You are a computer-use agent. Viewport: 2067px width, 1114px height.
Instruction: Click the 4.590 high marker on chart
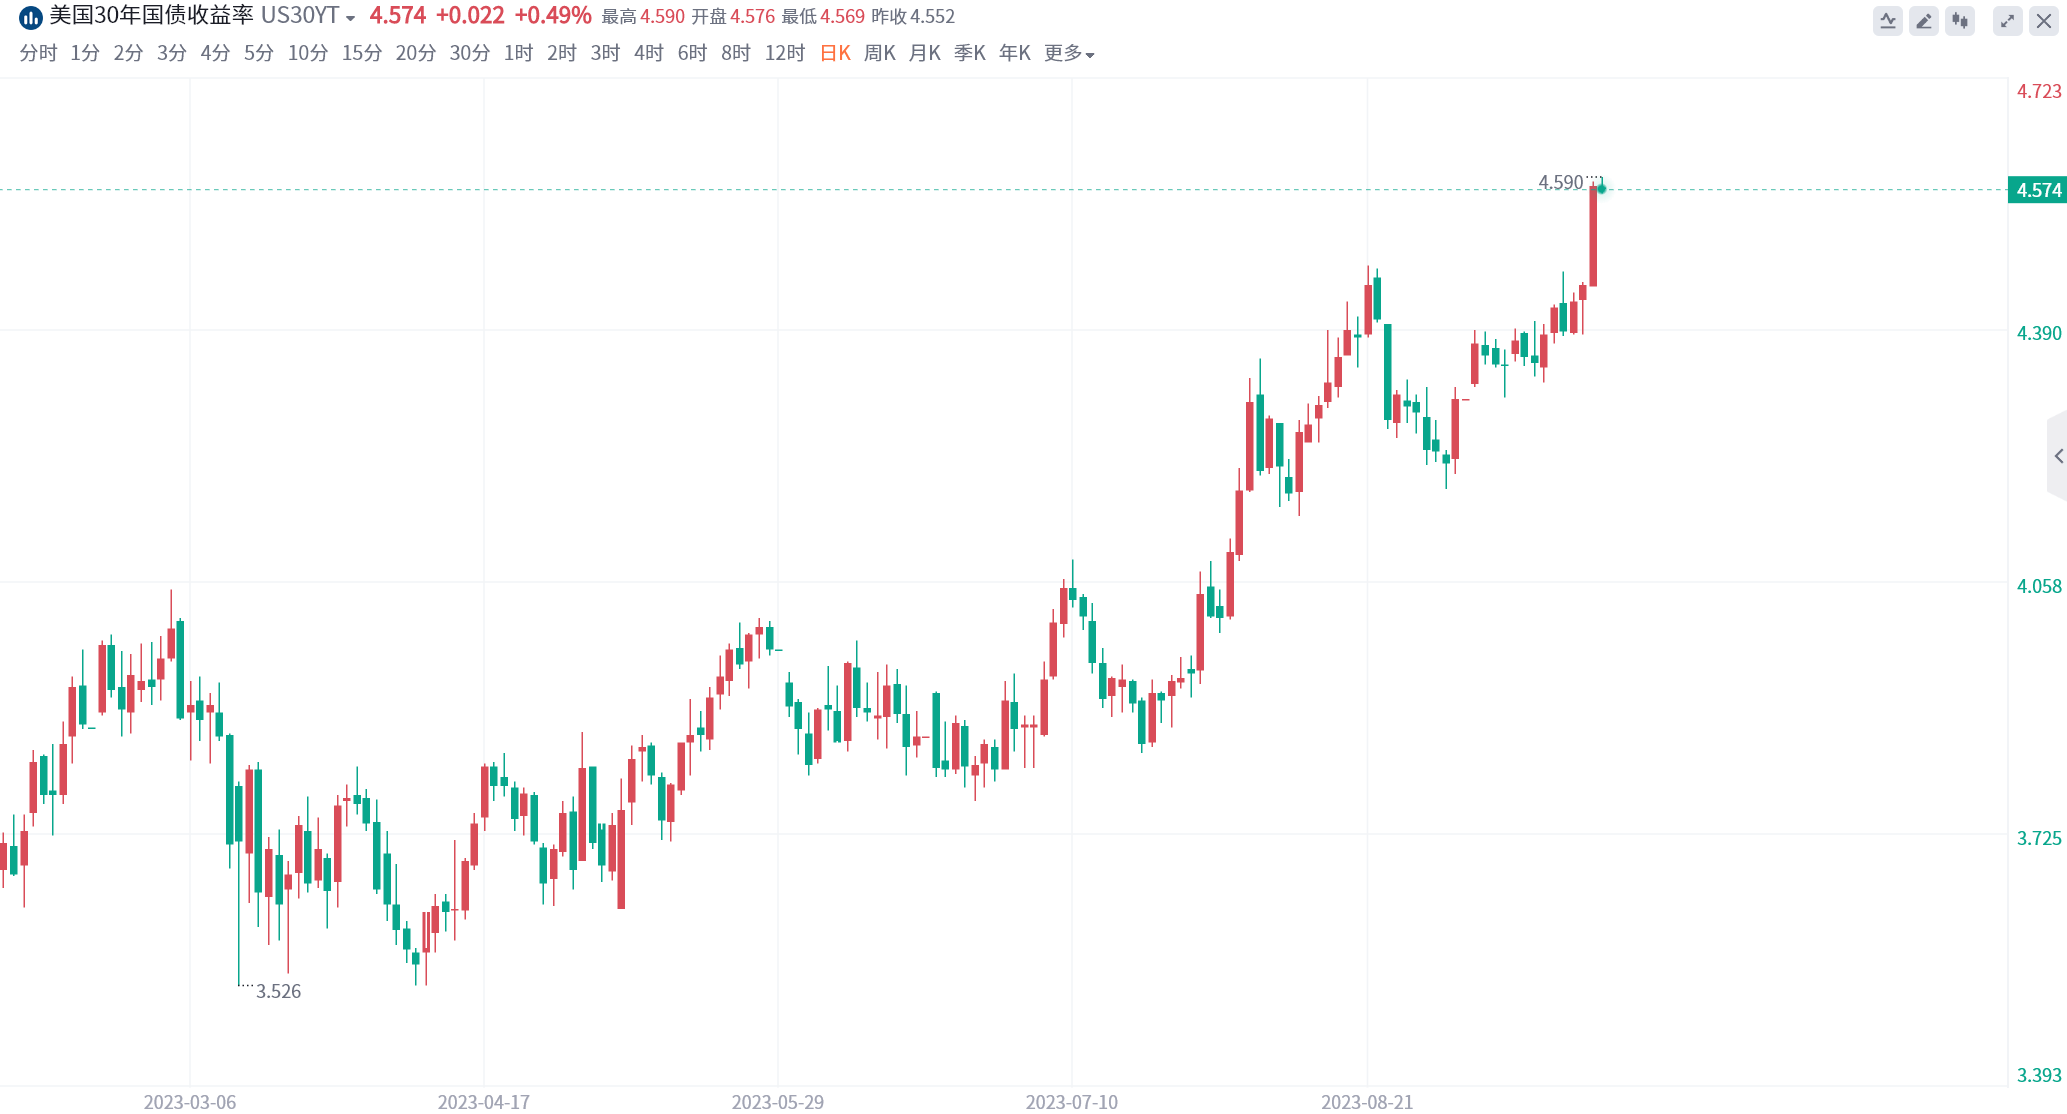[1560, 182]
